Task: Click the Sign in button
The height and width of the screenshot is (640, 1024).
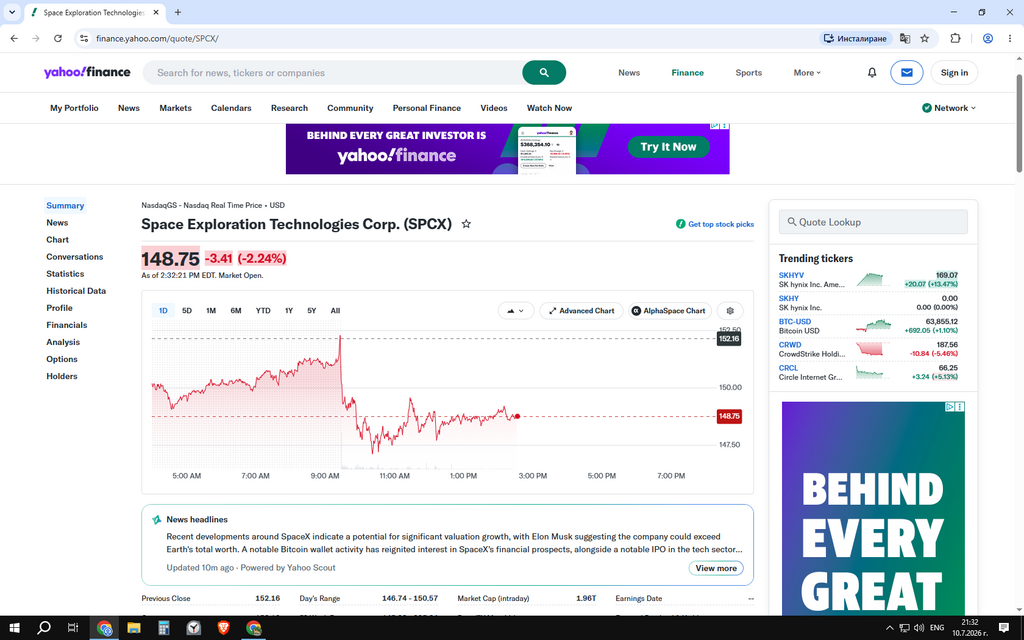Action: pyautogui.click(x=954, y=72)
